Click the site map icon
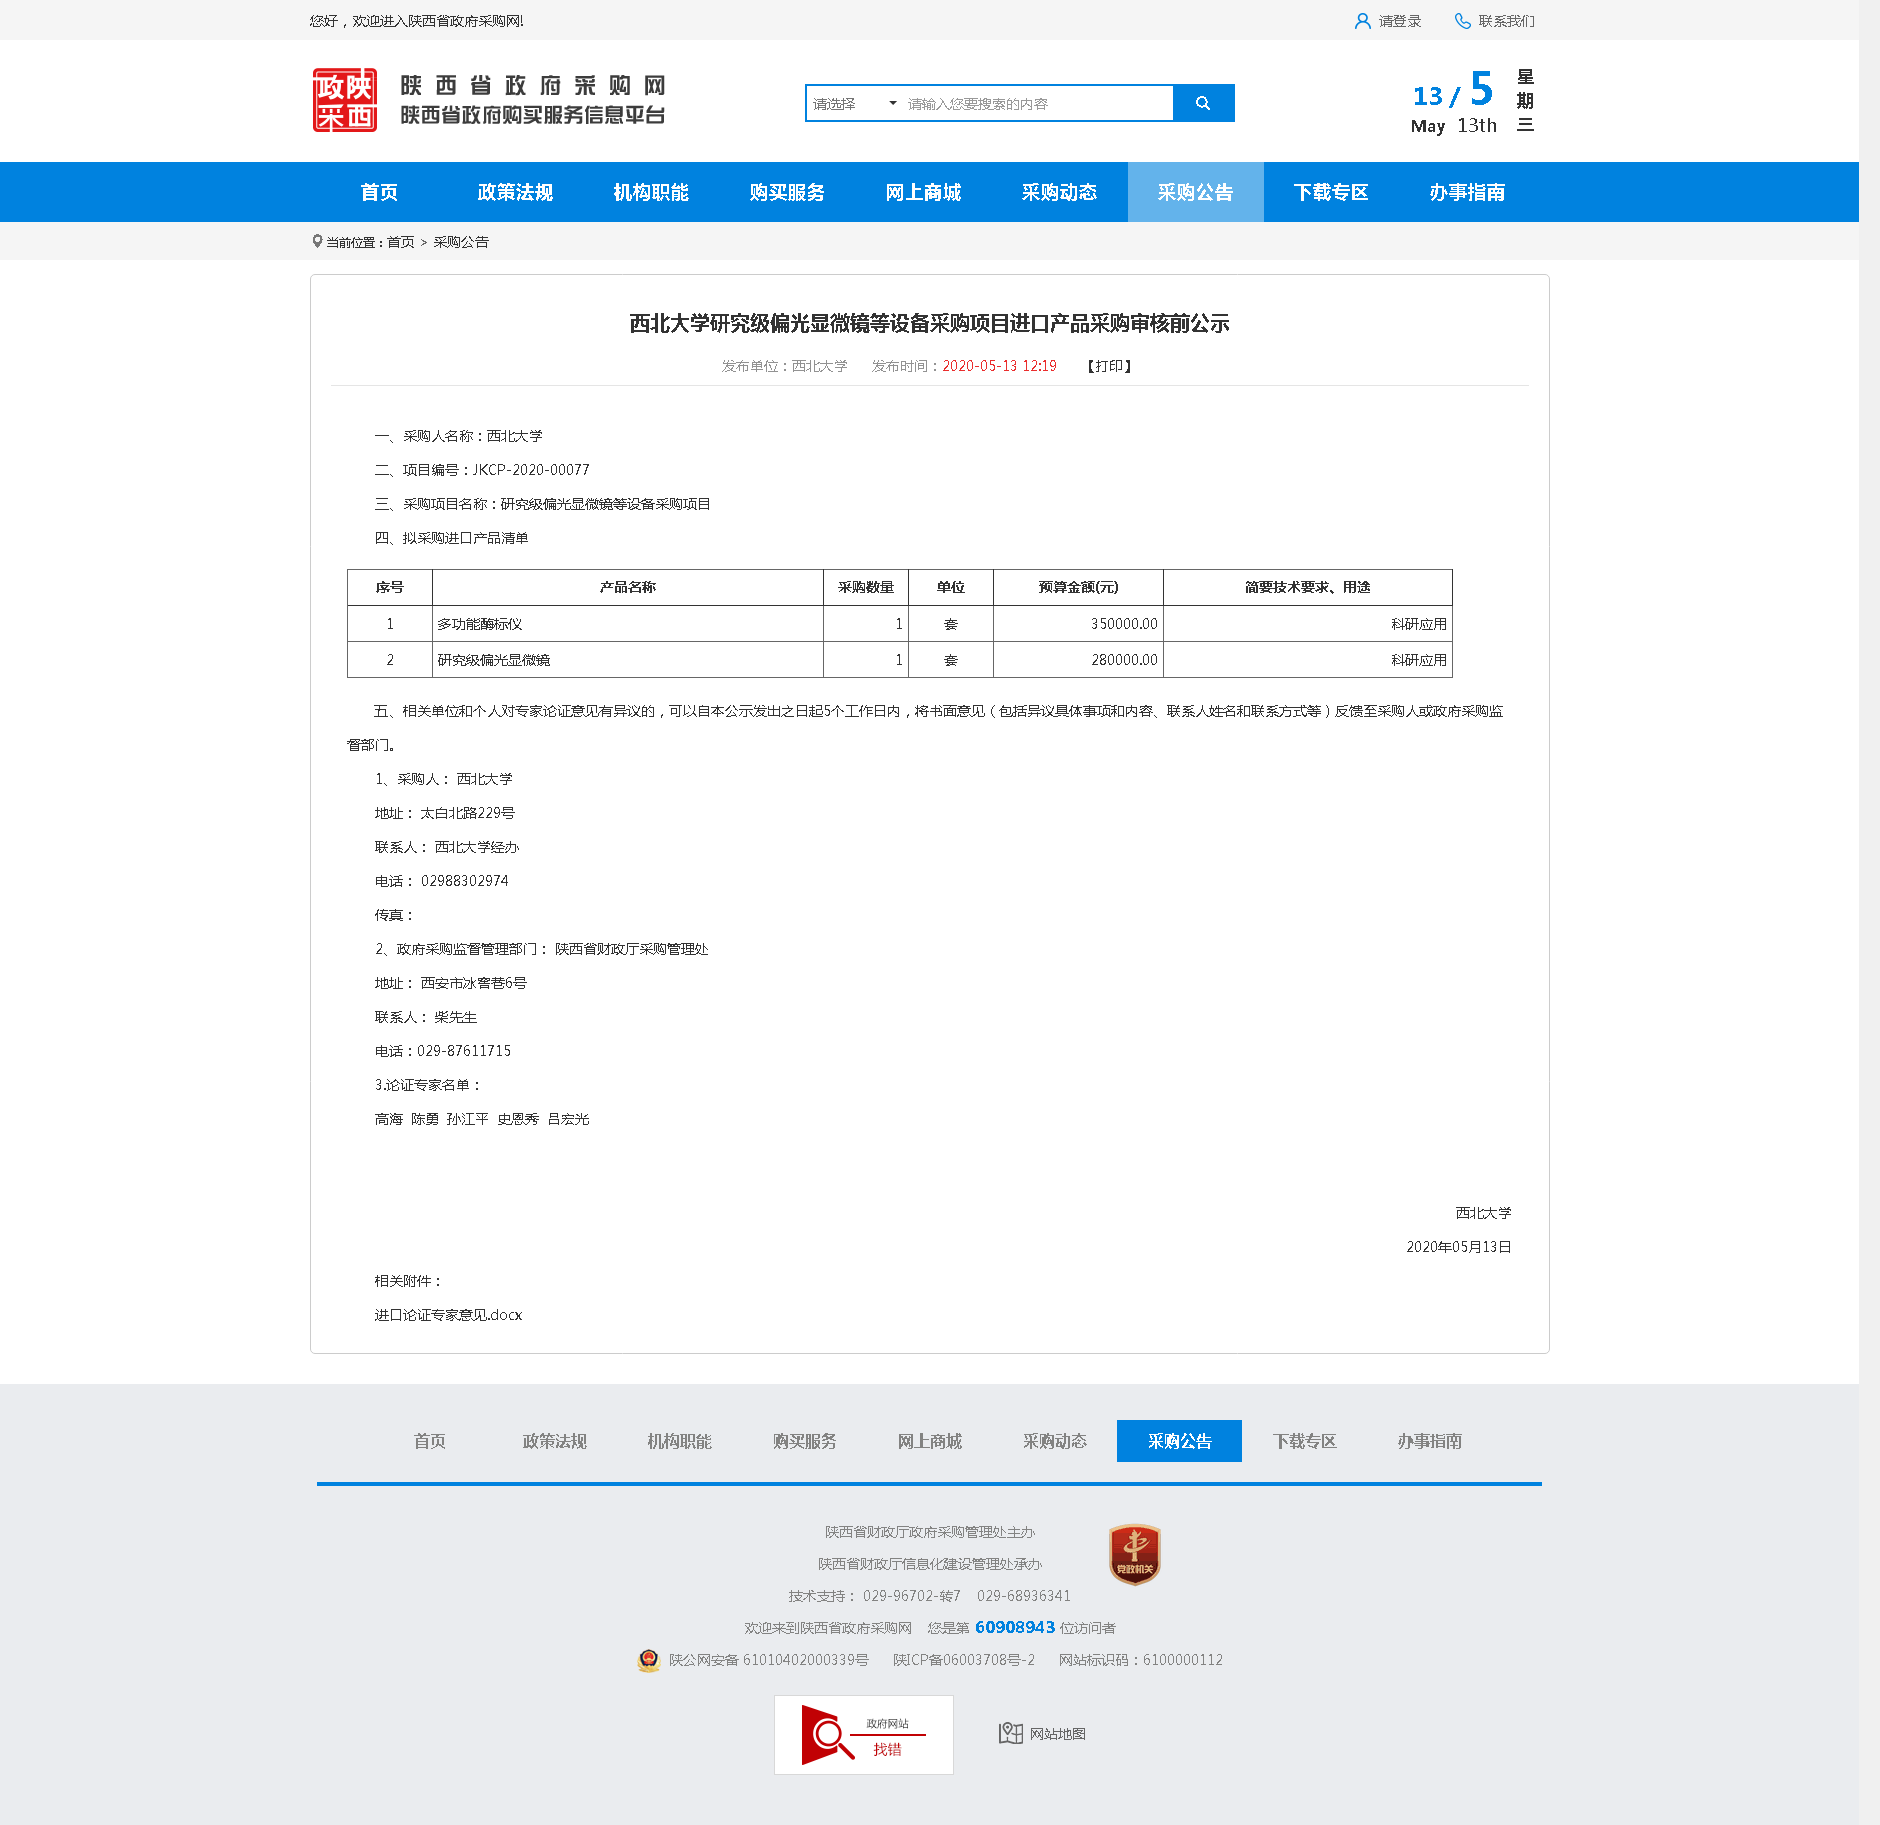Viewport: 1880px width, 1825px height. tap(1010, 1733)
